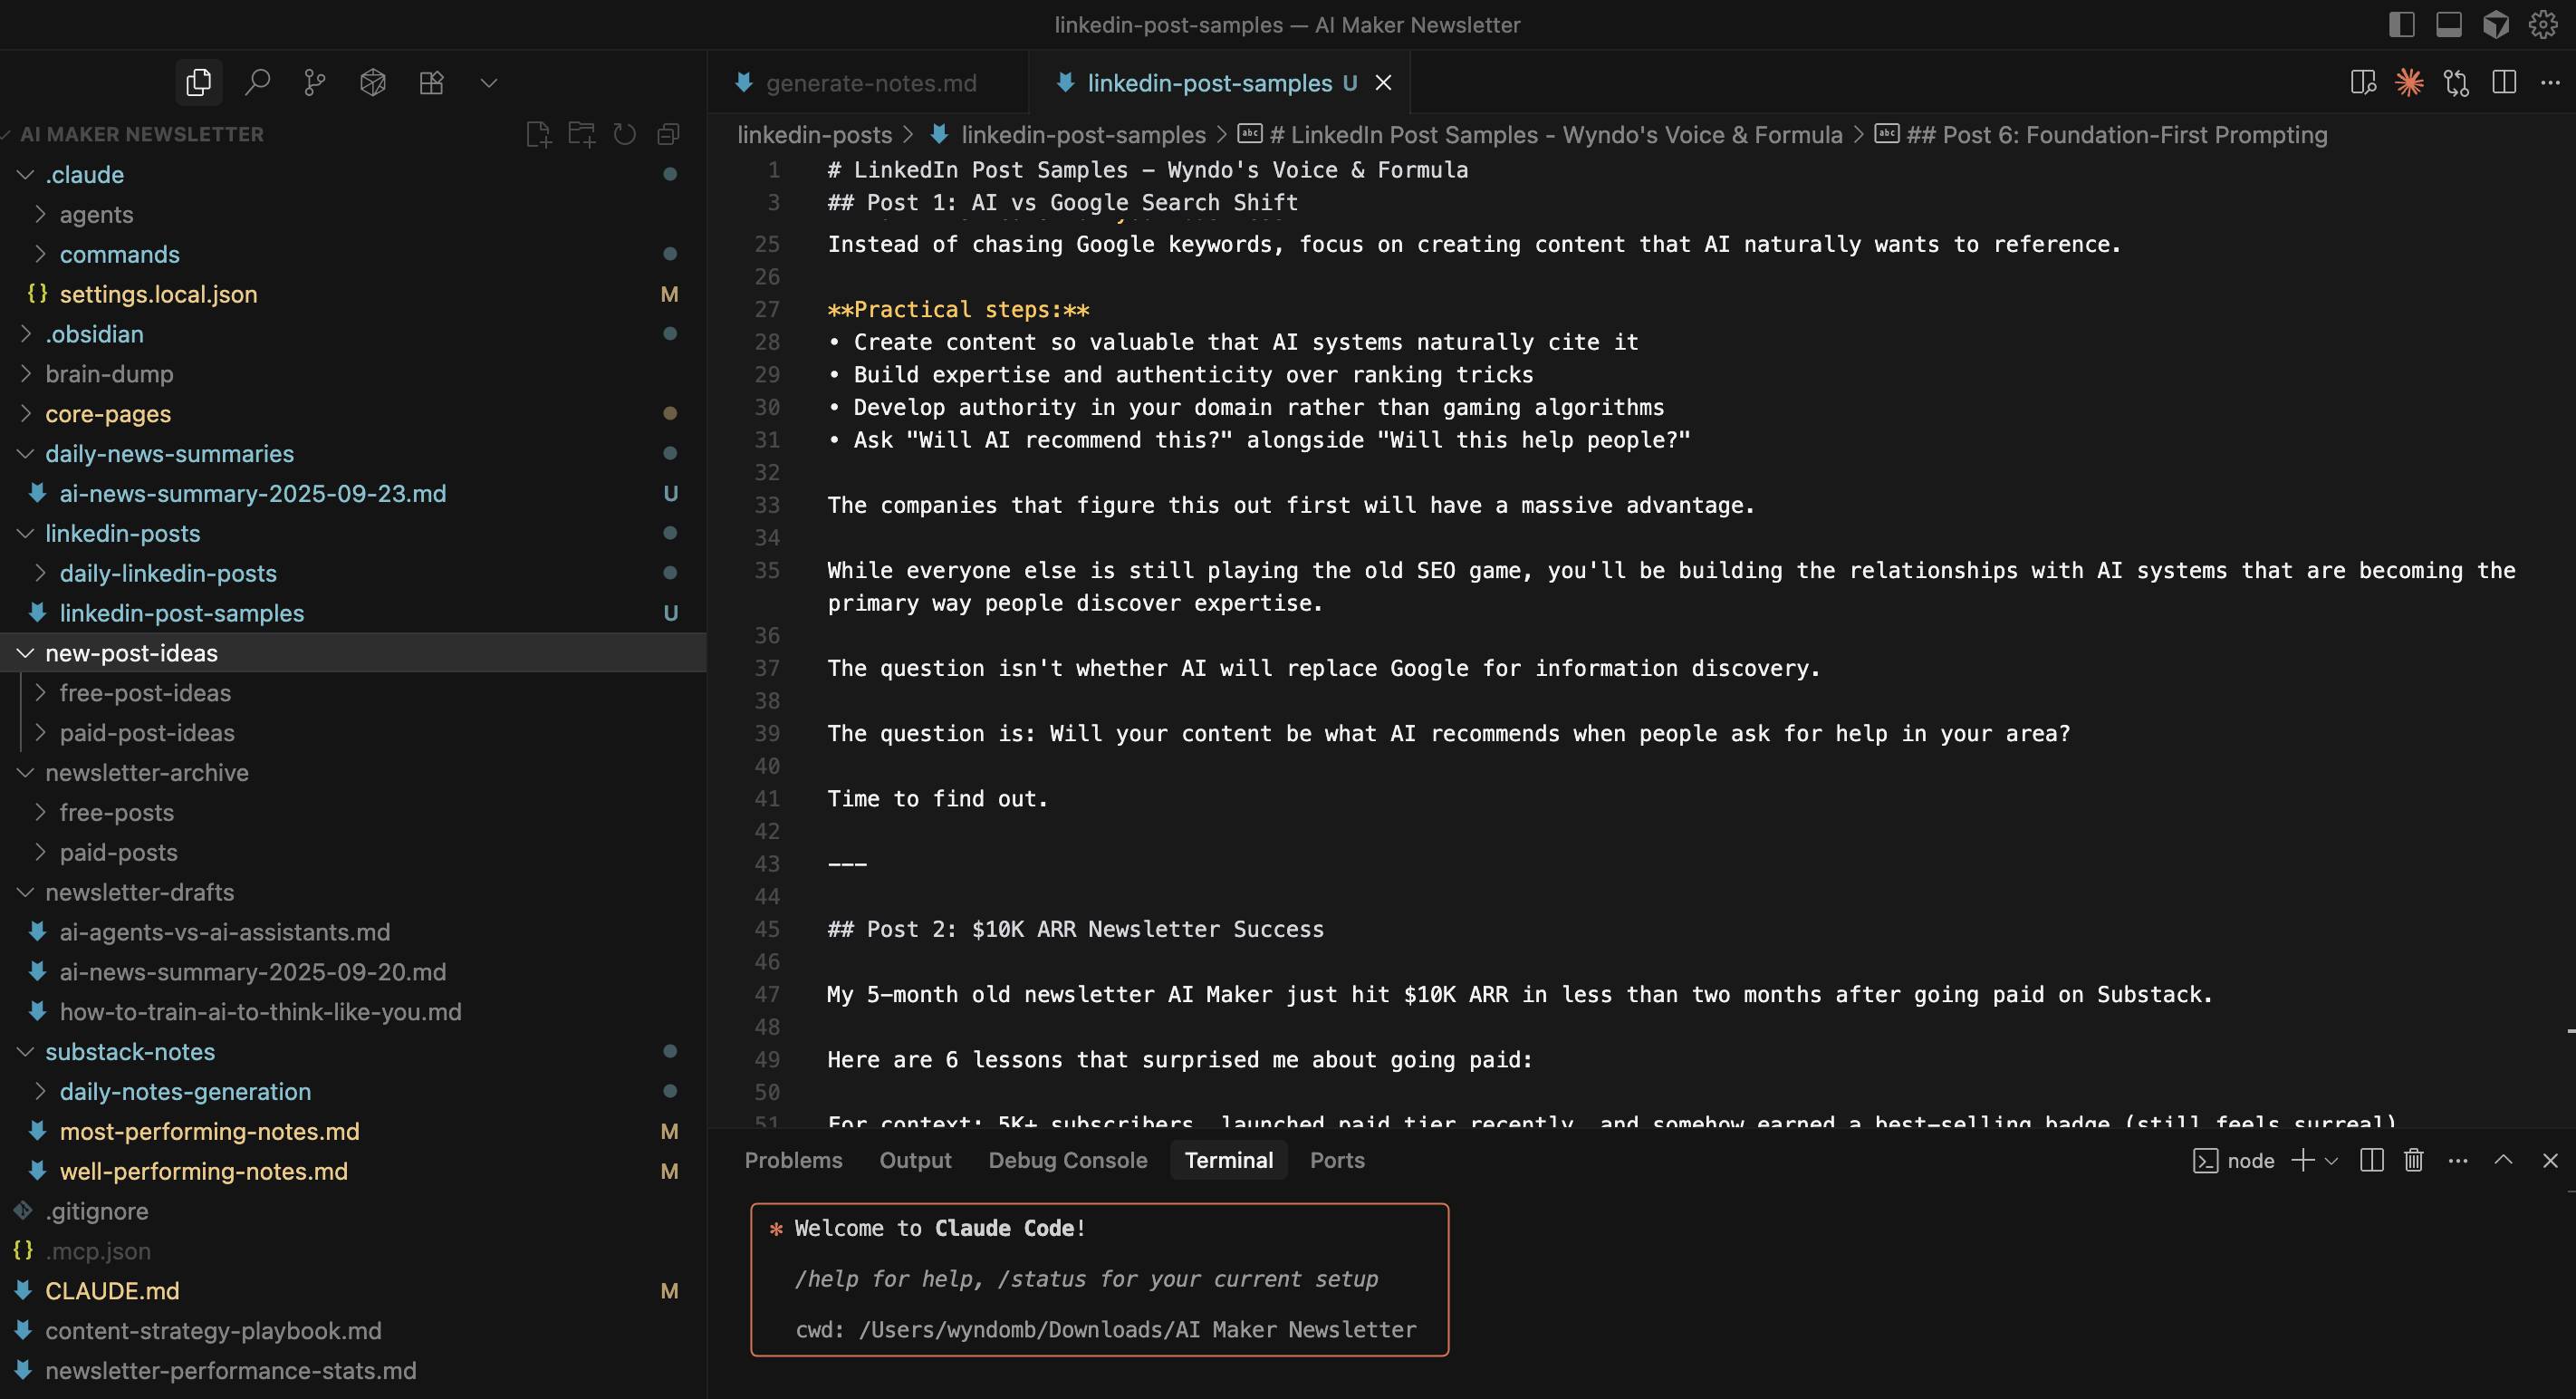
Task: Kill the terminal with the trash icon
Action: pos(2413,1160)
